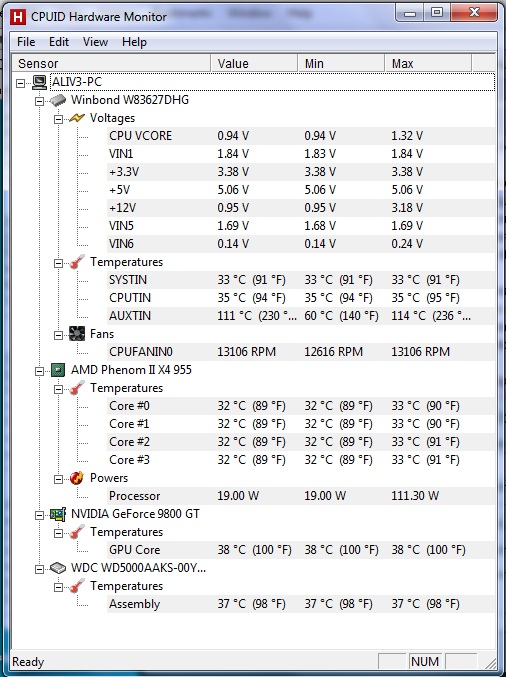
Task: Click the Voltages lightning icon
Action: 77,118
